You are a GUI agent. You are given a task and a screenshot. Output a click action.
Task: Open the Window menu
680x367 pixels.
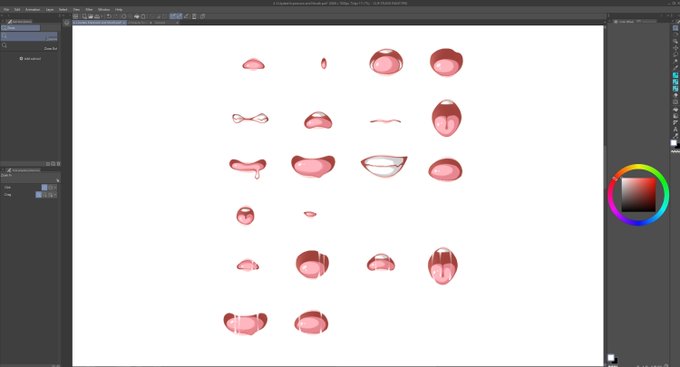pos(104,10)
